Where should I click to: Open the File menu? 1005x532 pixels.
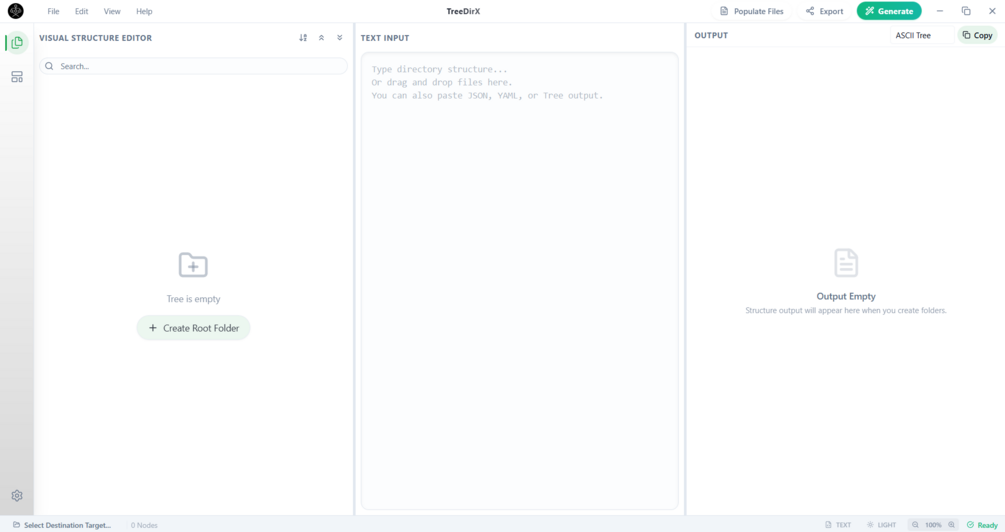coord(53,12)
